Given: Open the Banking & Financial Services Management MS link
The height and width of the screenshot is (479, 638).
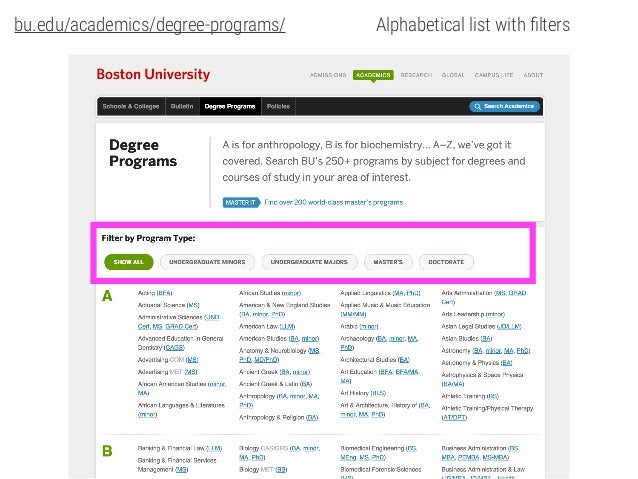Looking at the screenshot, I should [181, 470].
